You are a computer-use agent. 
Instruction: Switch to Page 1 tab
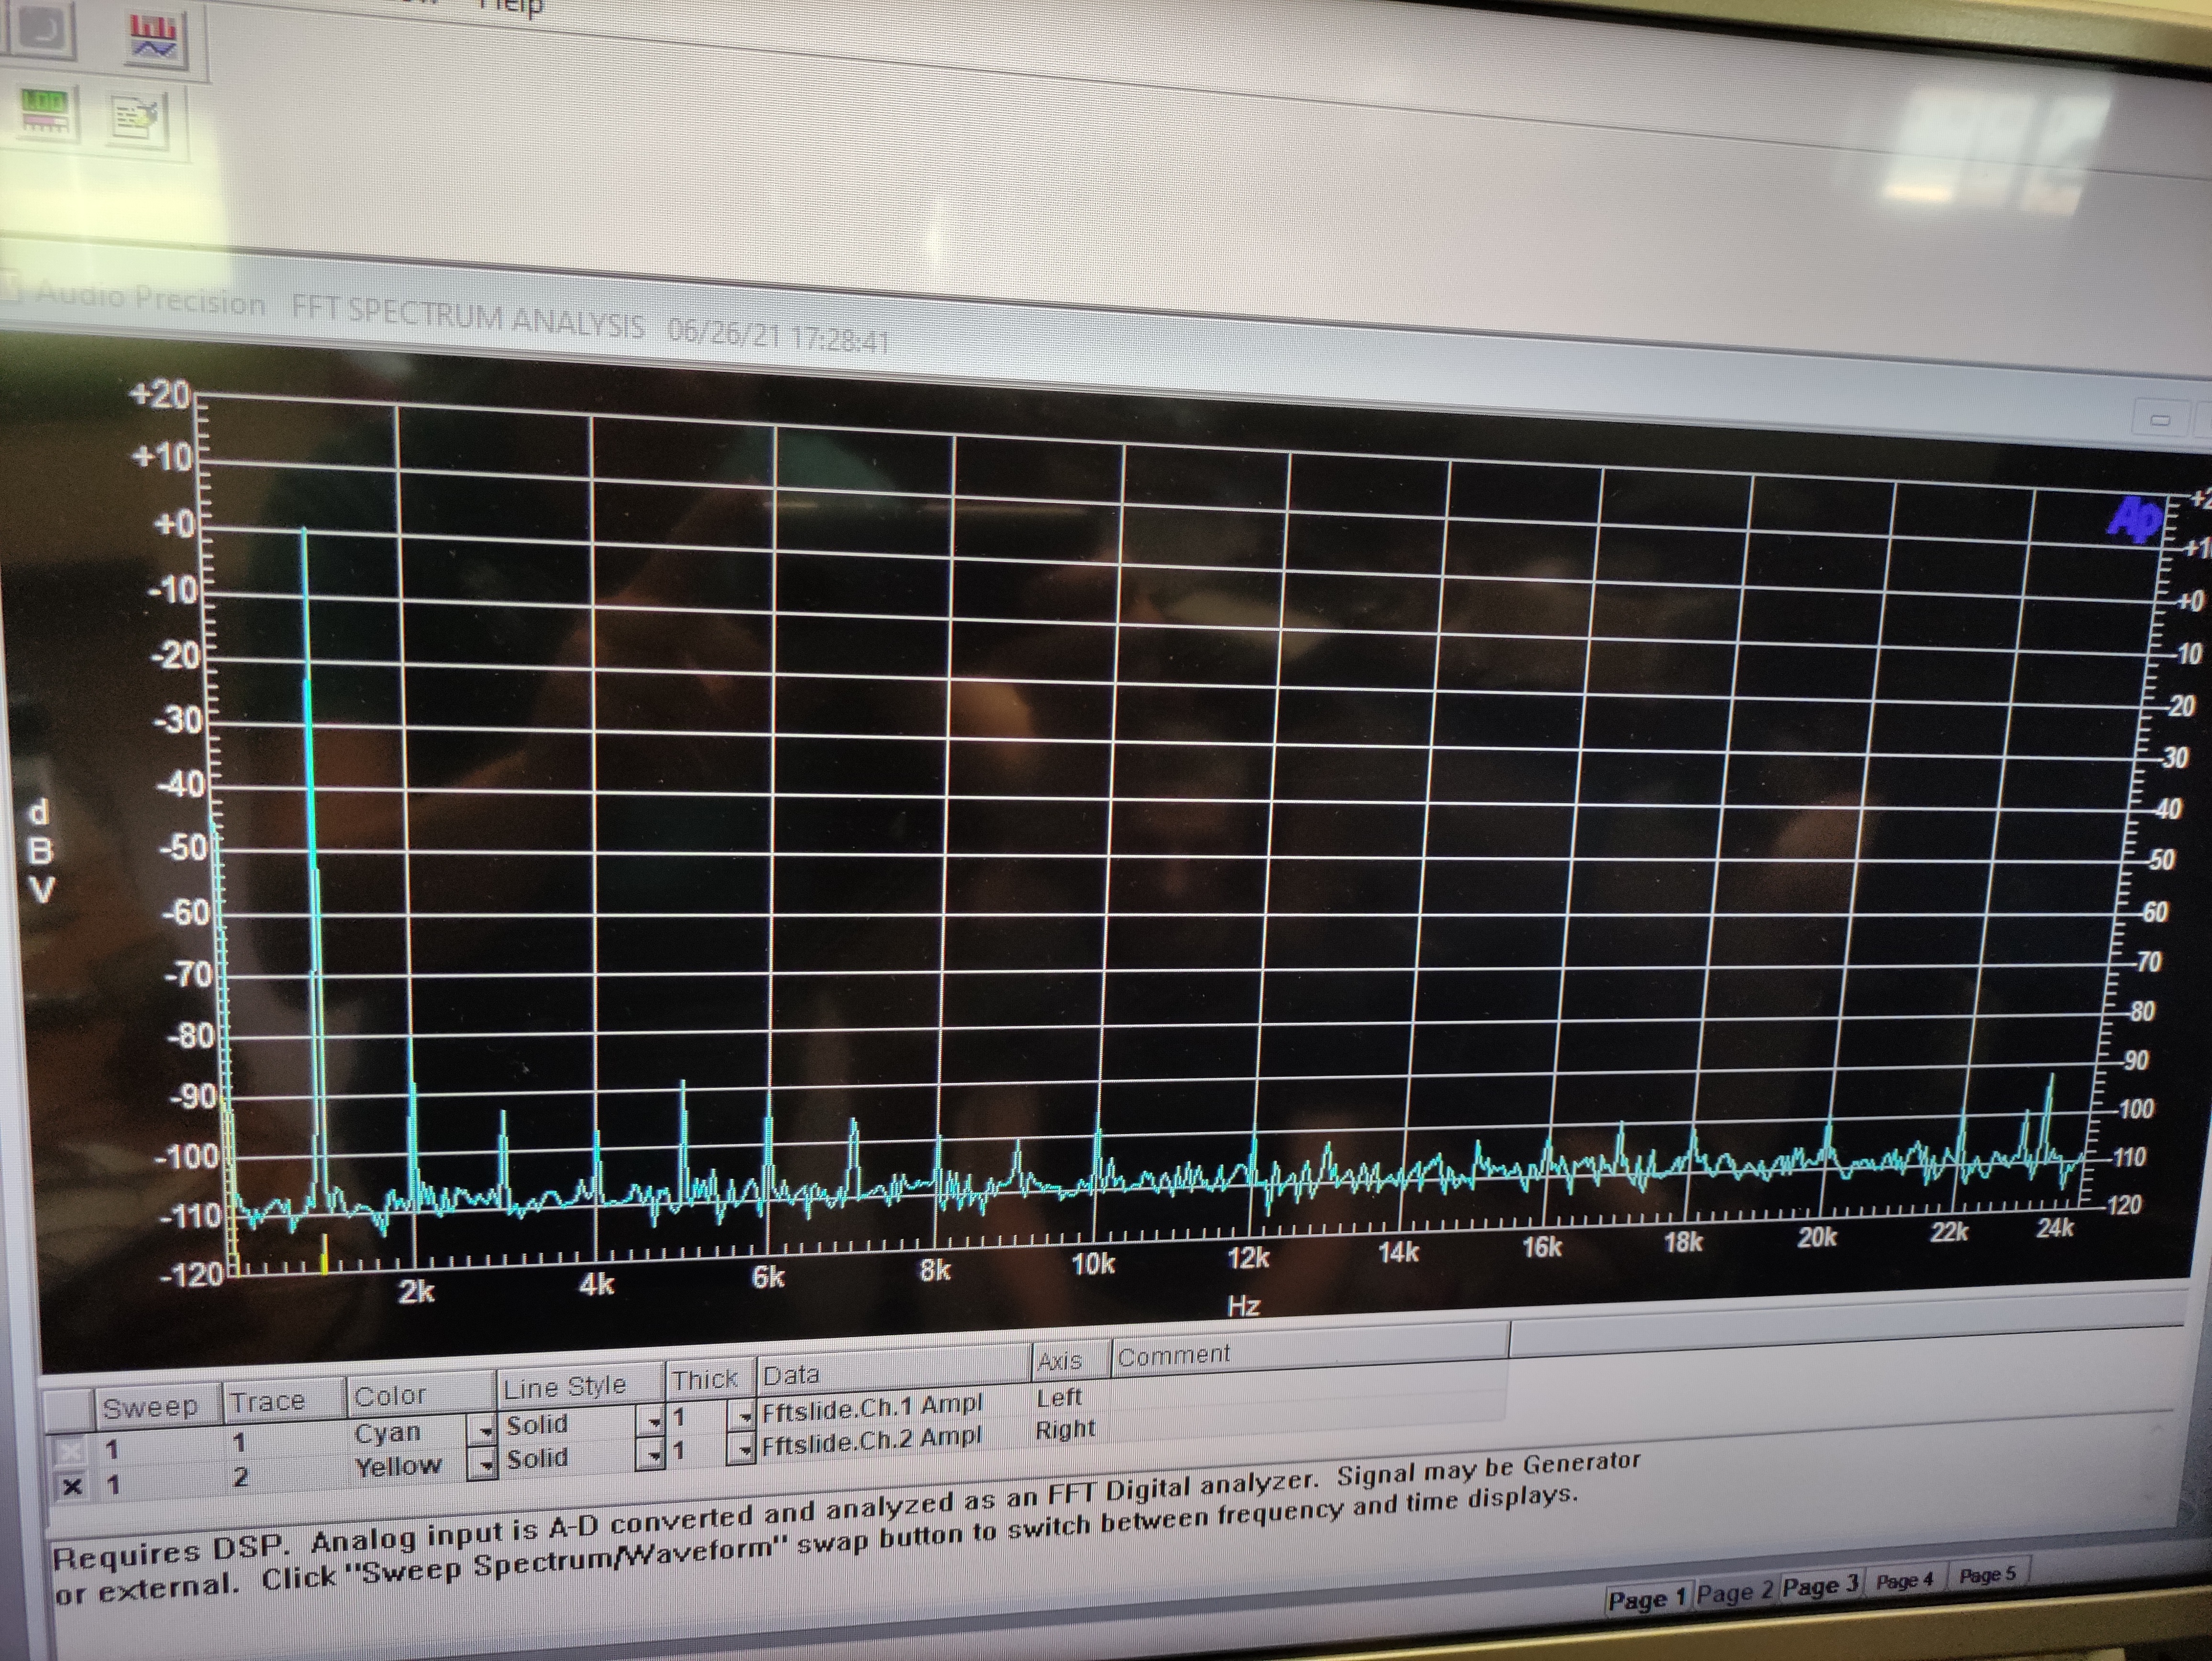pyautogui.click(x=1647, y=1600)
